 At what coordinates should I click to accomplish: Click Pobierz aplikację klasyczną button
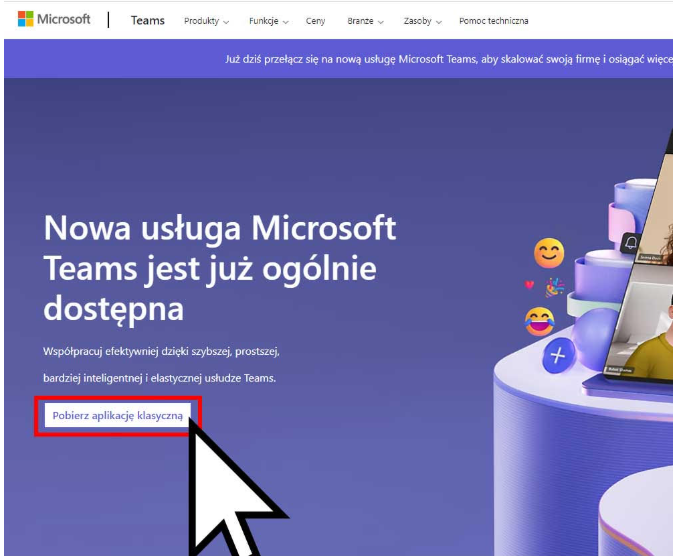[118, 416]
